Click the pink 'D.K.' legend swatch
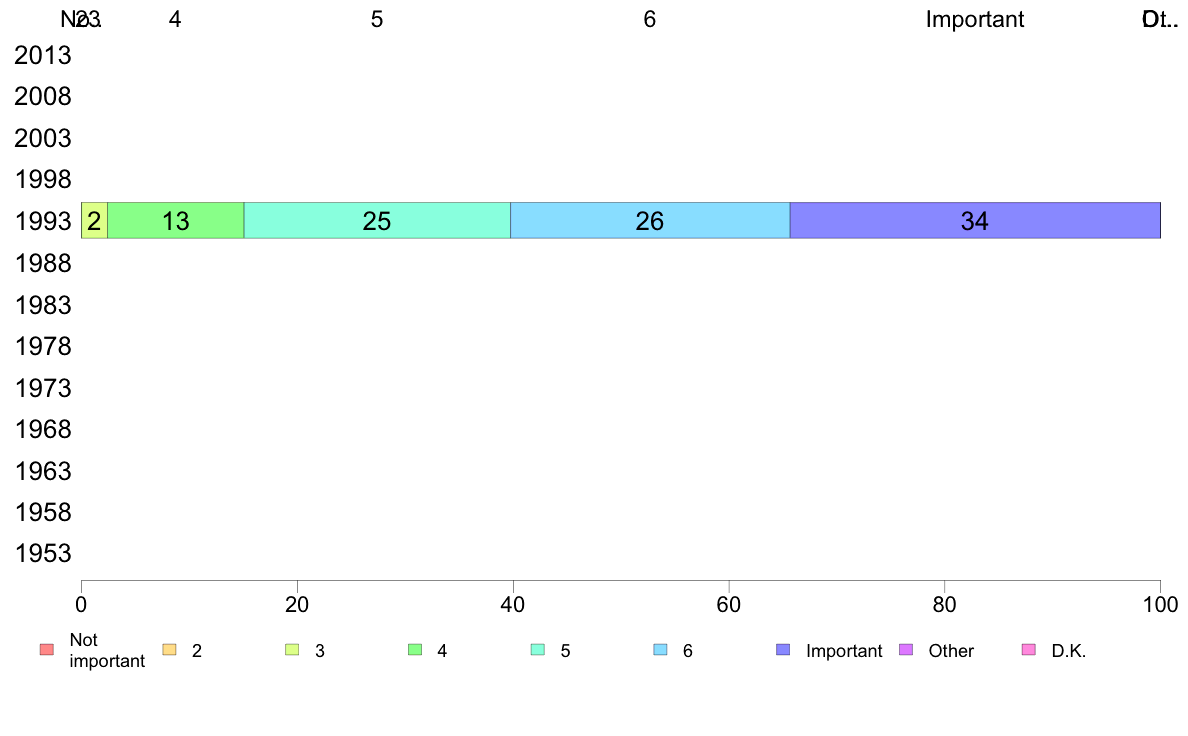1188x736 pixels. (1029, 650)
